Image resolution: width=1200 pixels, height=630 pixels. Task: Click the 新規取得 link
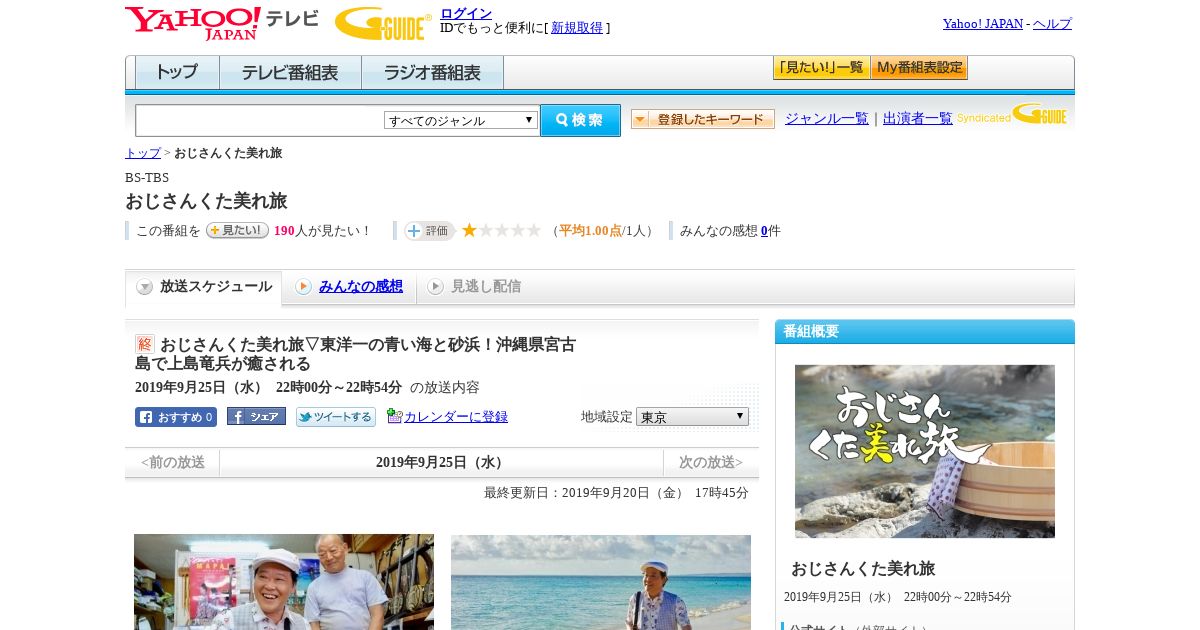point(577,28)
